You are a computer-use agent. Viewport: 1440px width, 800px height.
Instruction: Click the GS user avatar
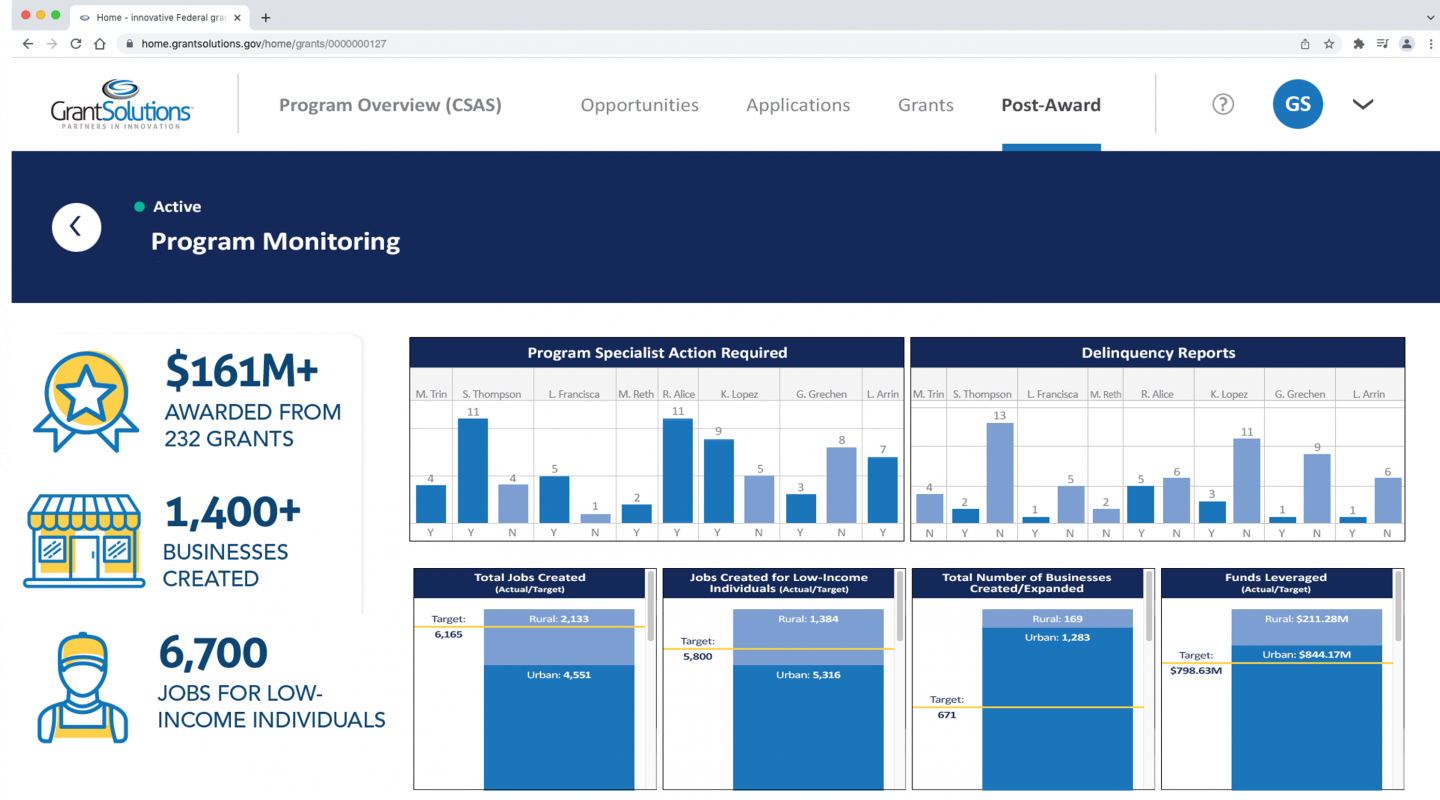(1297, 104)
